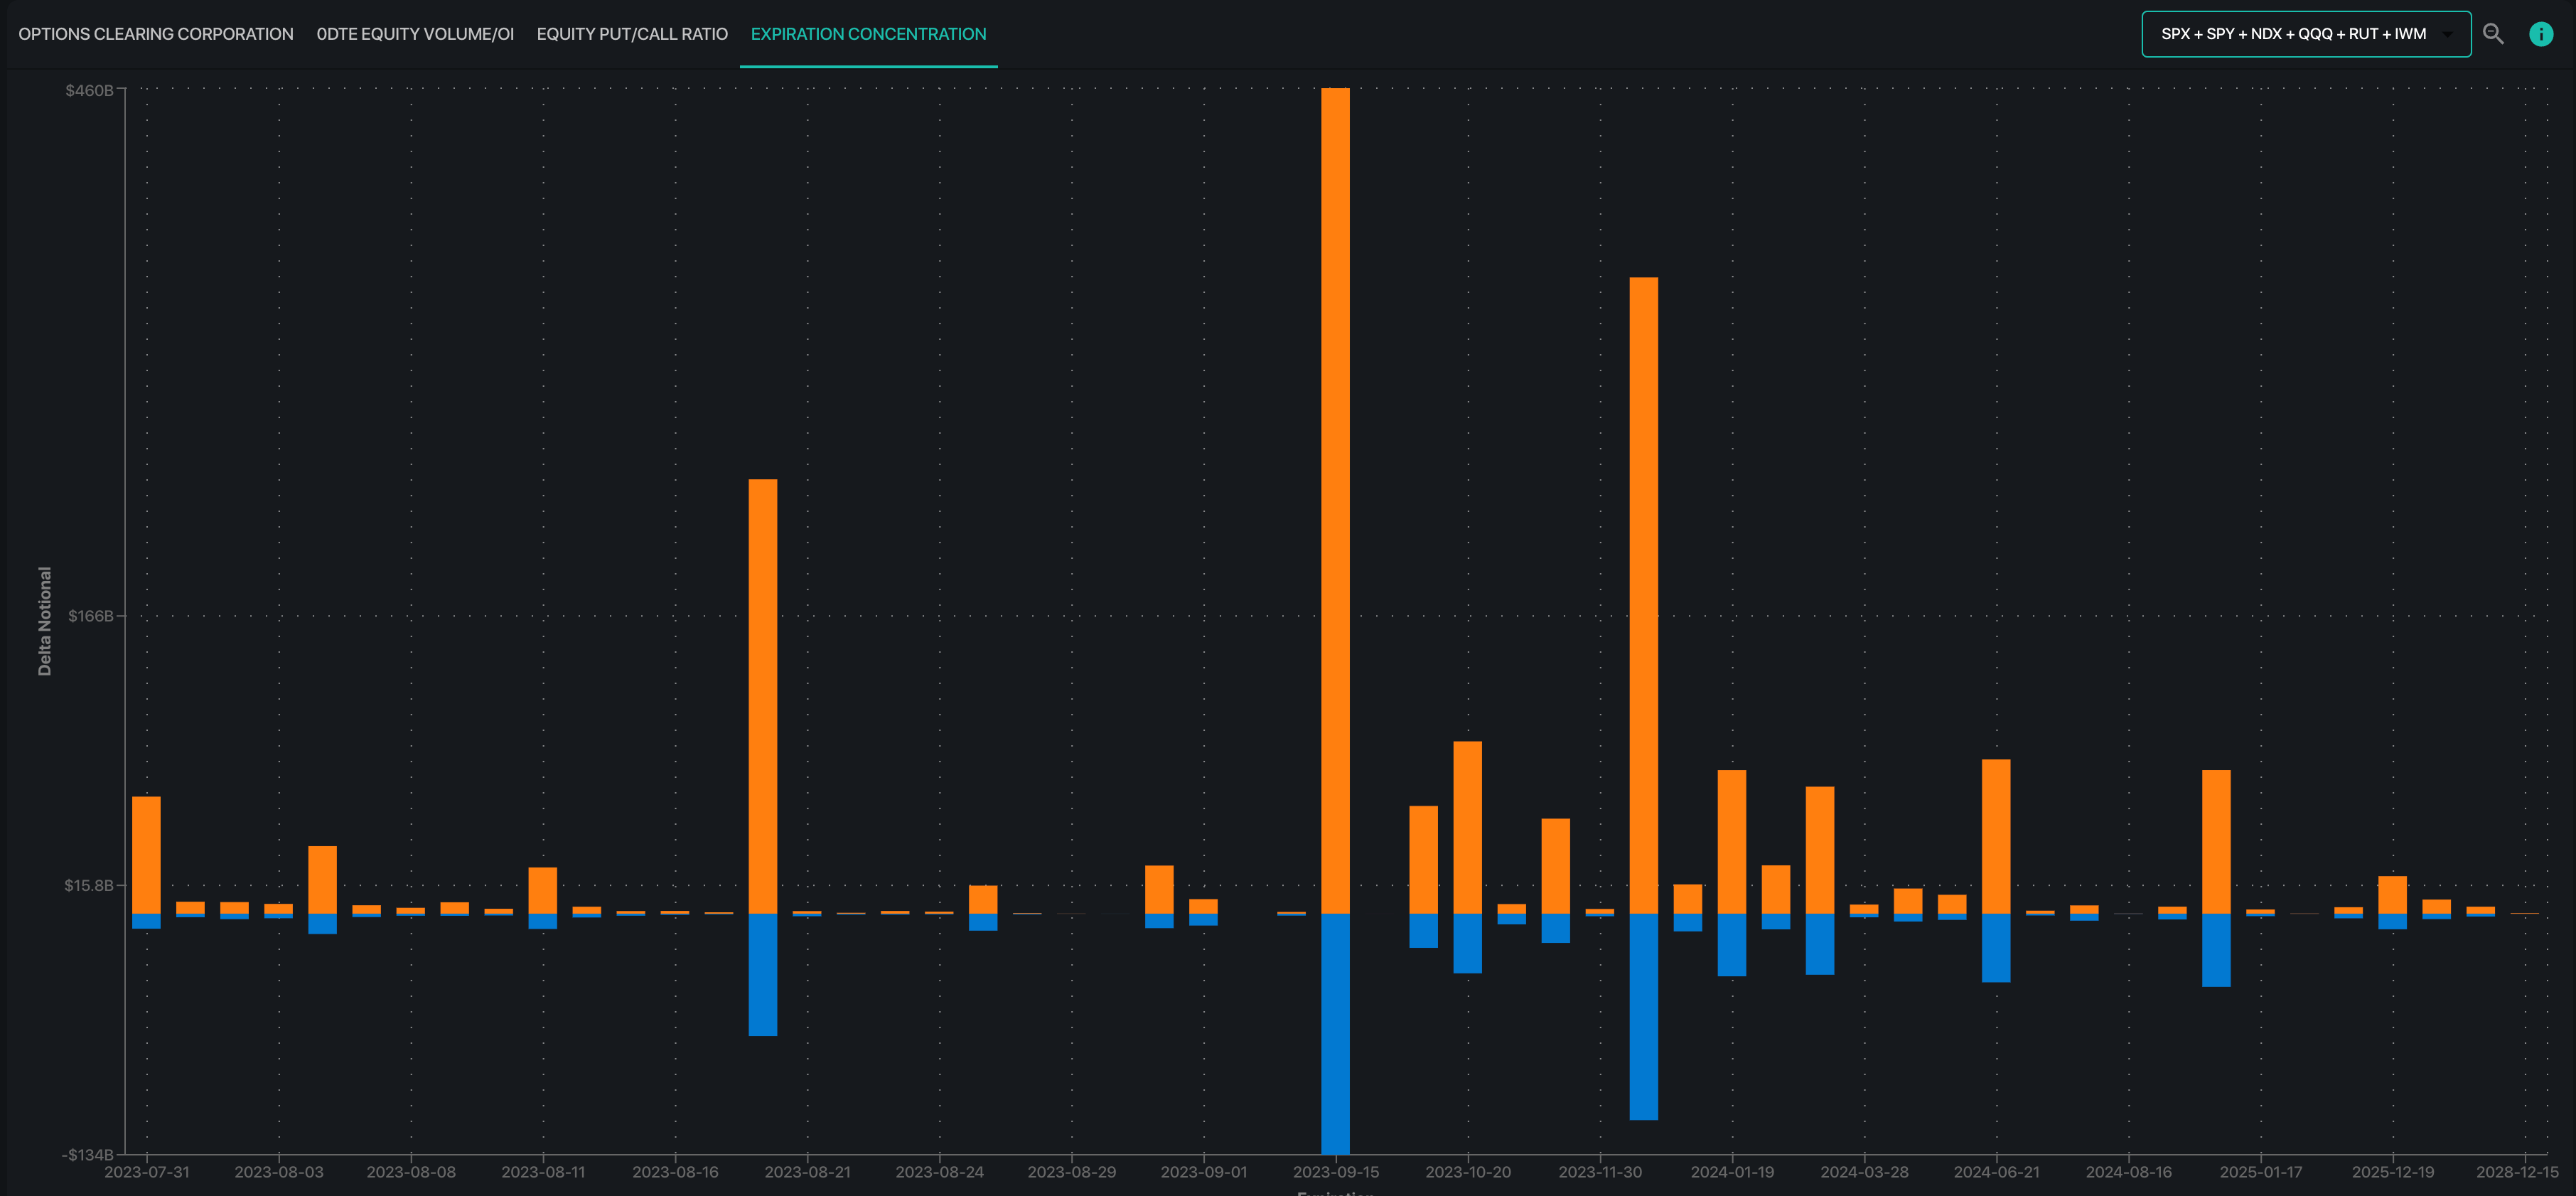Click the Delta Notional axis title

[44, 621]
